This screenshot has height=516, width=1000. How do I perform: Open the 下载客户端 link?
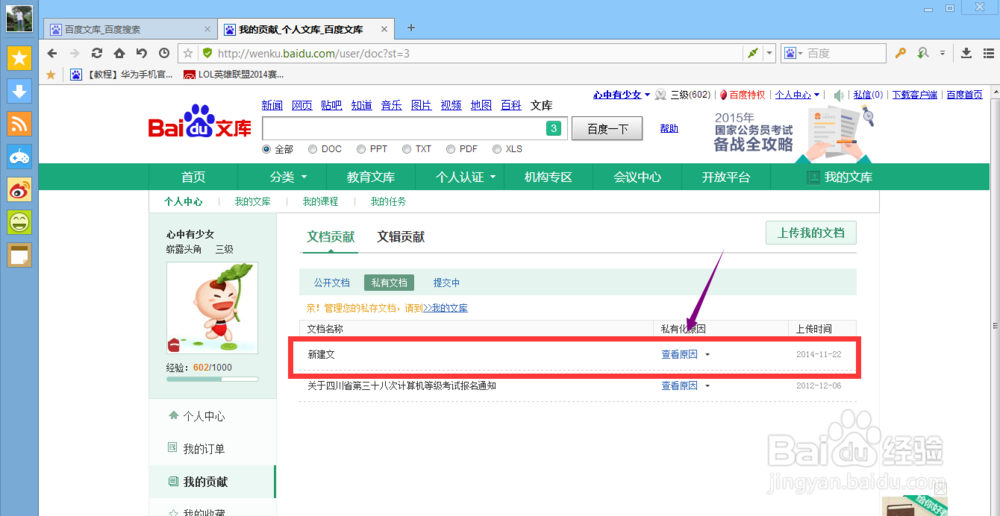pyautogui.click(x=915, y=95)
